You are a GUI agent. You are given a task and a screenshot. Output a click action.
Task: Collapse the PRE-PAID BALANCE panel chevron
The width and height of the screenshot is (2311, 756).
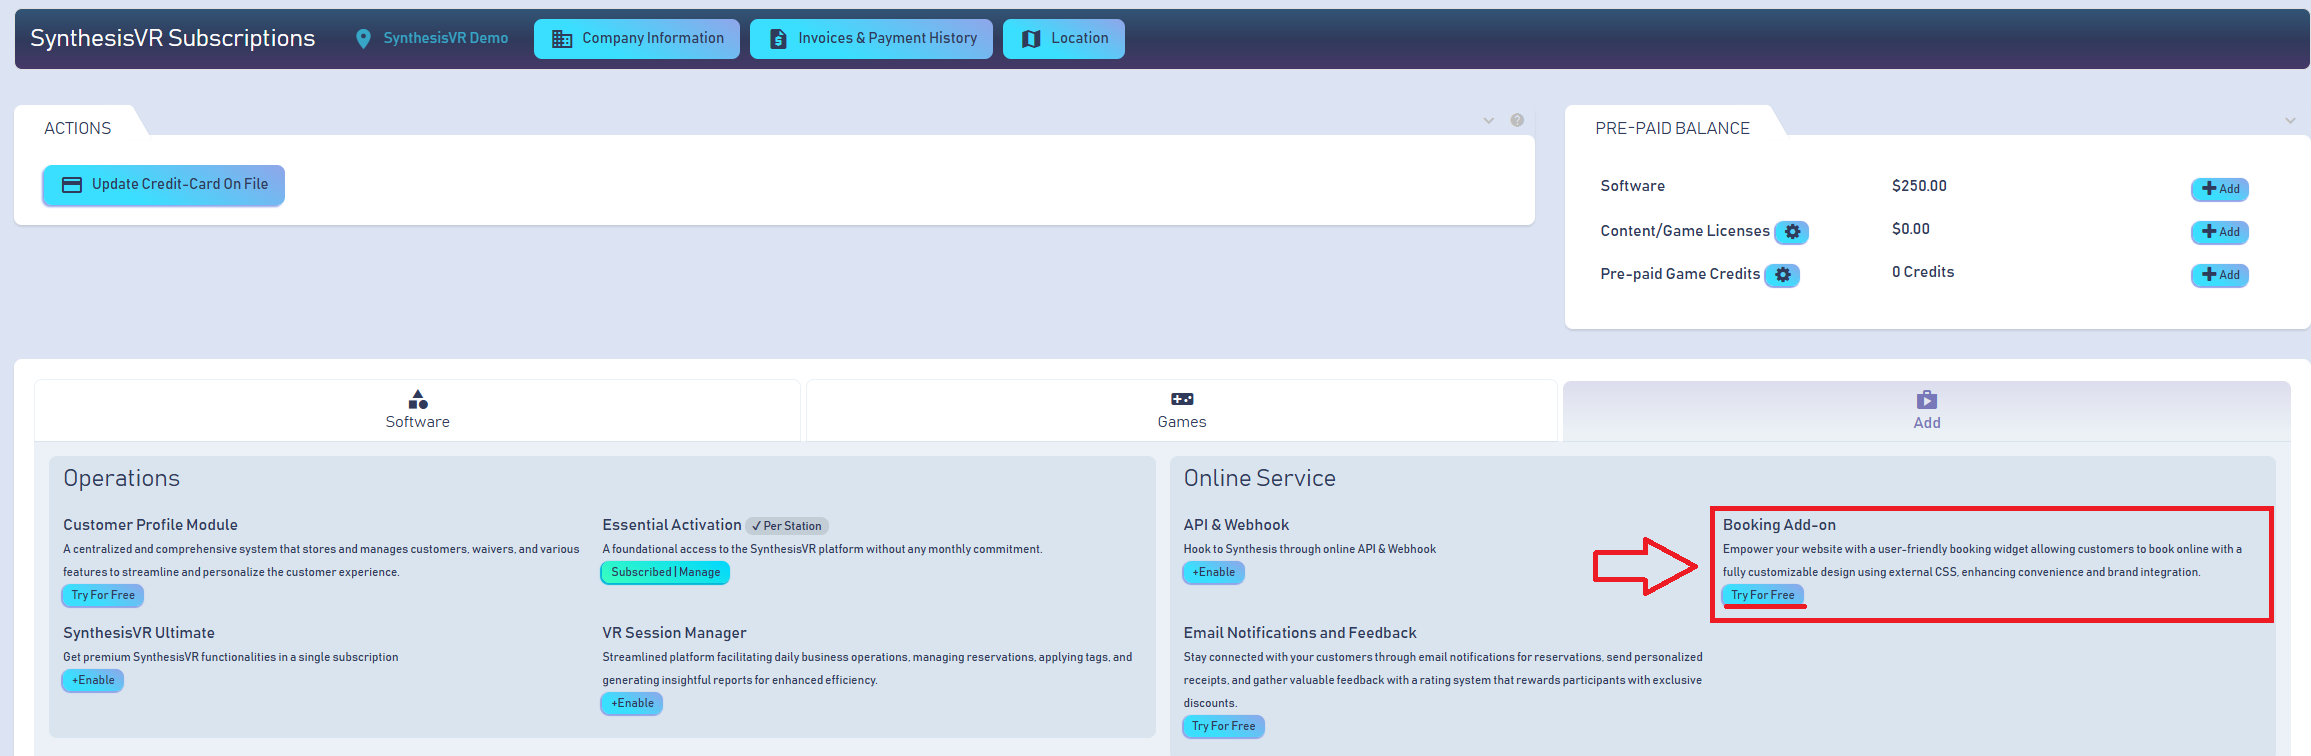click(x=2290, y=121)
